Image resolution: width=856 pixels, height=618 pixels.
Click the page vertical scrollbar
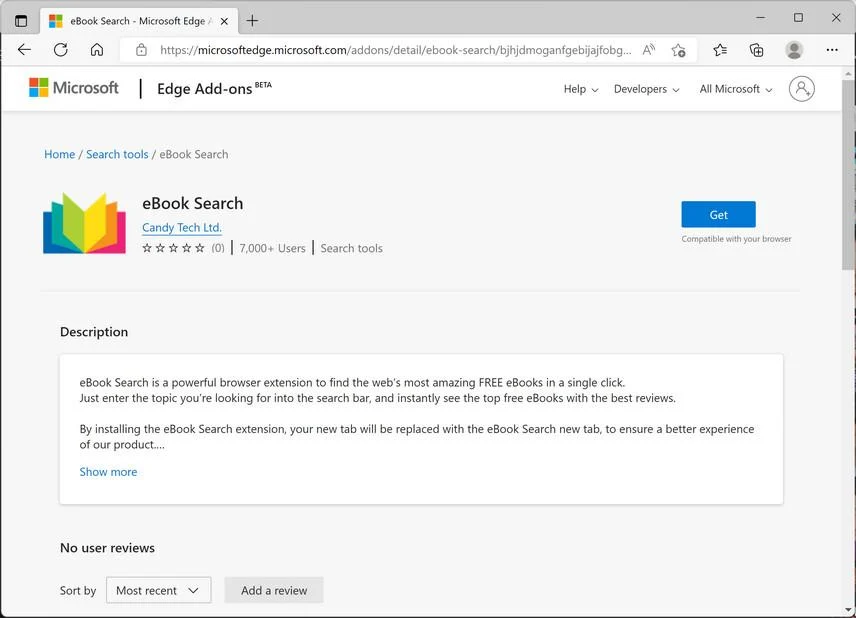pyautogui.click(x=848, y=175)
